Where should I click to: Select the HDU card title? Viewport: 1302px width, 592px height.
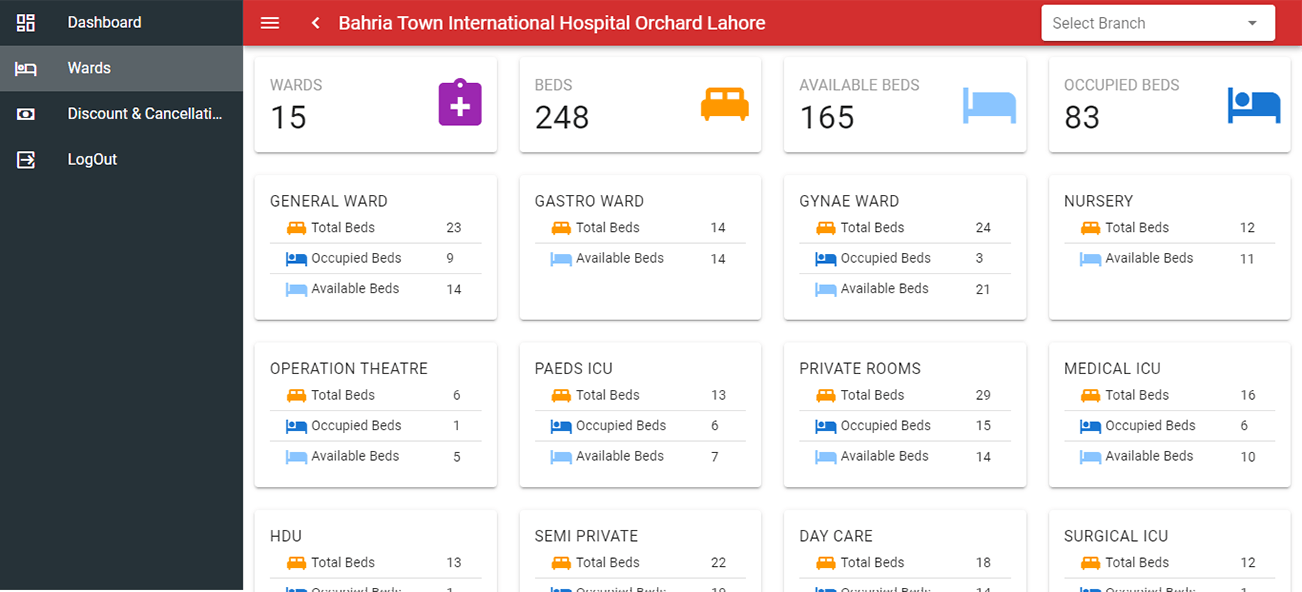[x=286, y=536]
